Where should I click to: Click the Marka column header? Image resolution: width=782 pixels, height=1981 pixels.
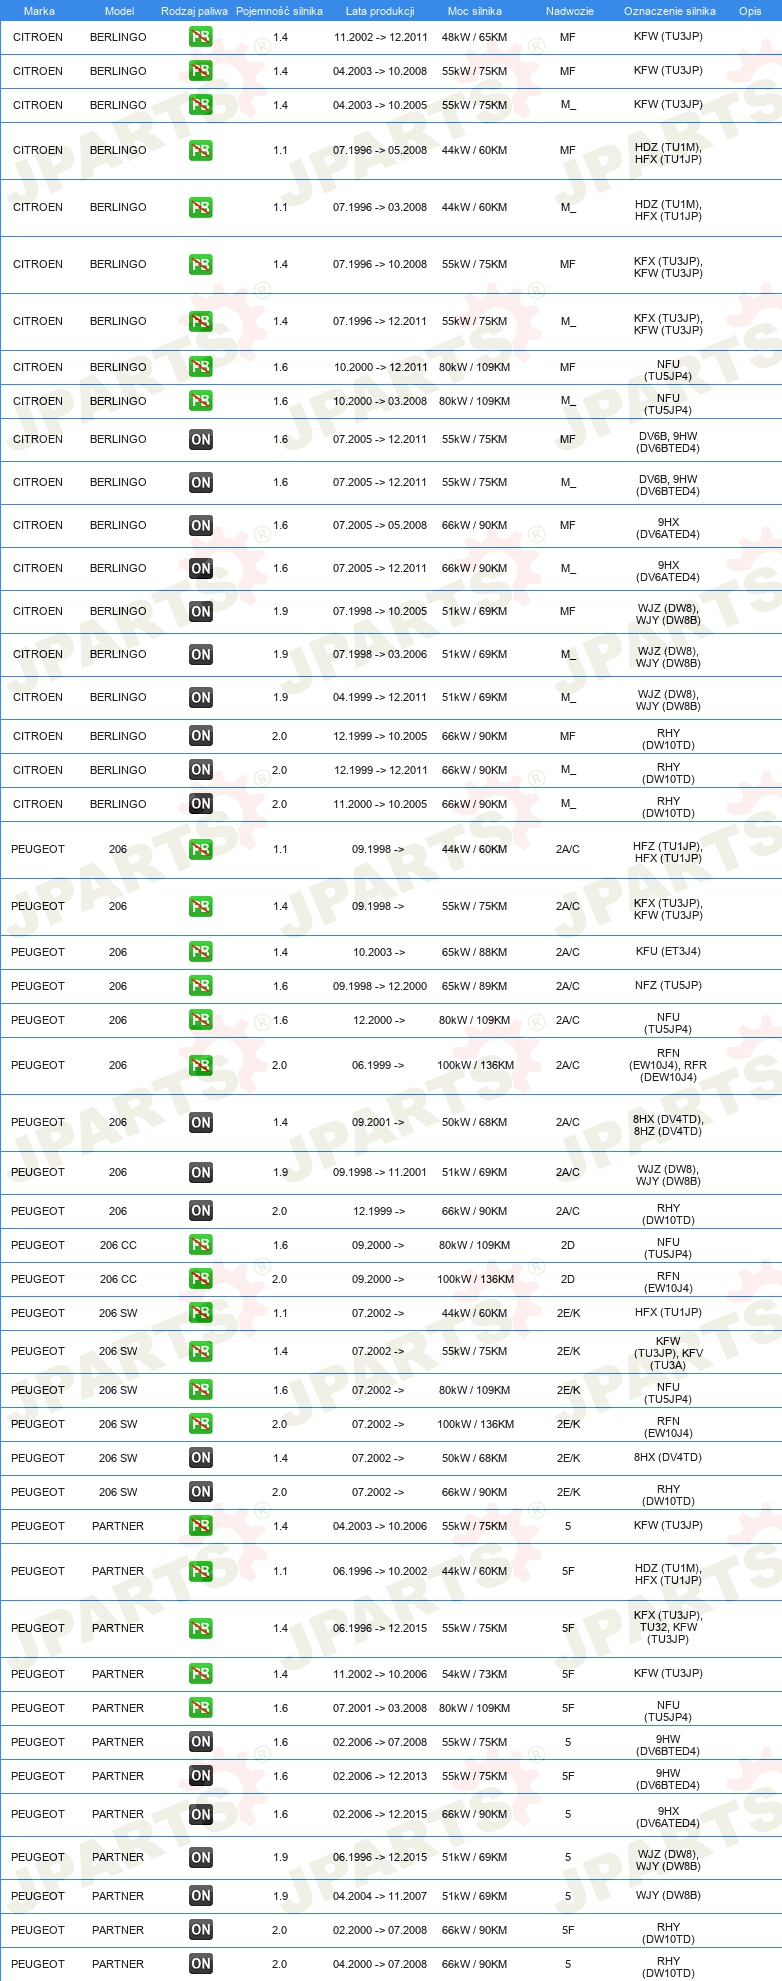39,11
